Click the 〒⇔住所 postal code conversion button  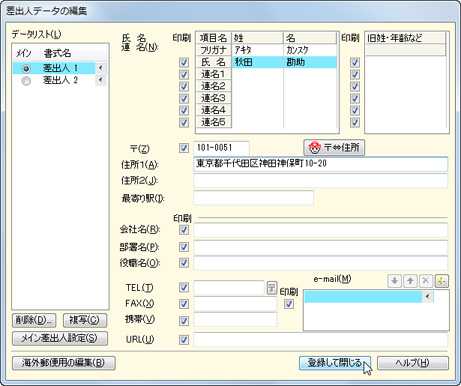(334, 147)
